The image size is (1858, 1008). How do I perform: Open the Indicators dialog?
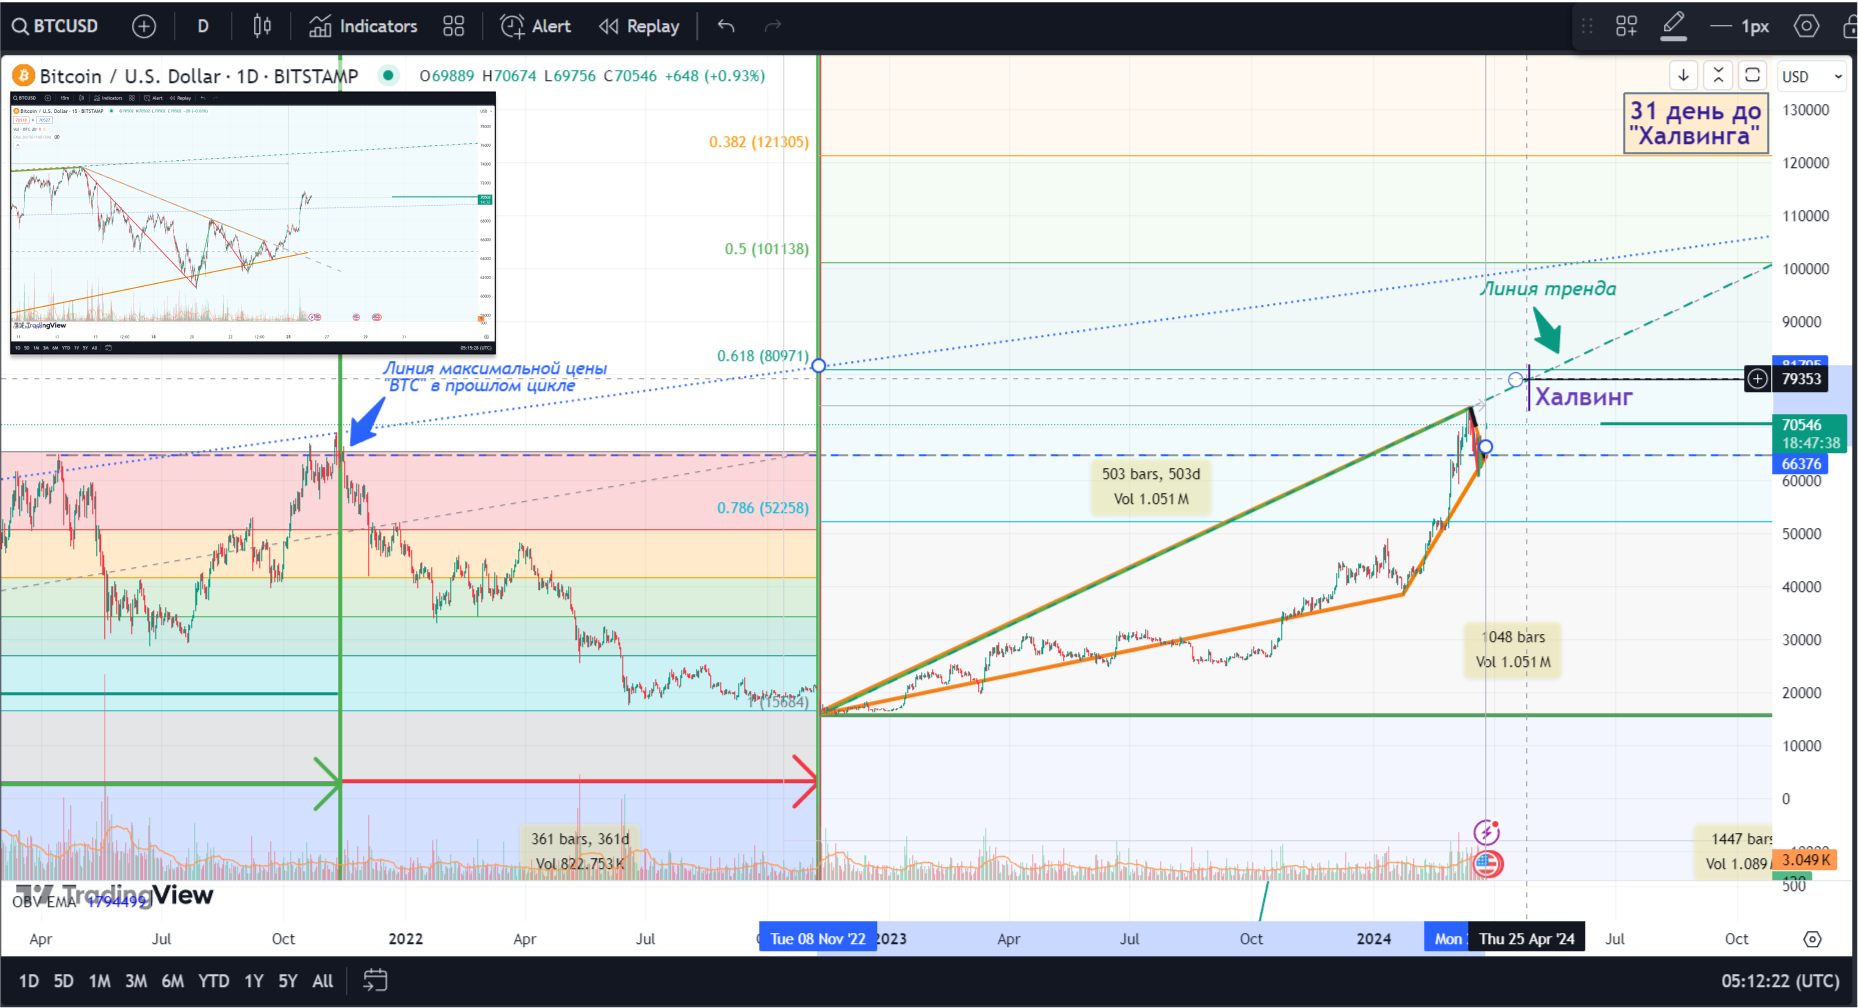click(363, 26)
